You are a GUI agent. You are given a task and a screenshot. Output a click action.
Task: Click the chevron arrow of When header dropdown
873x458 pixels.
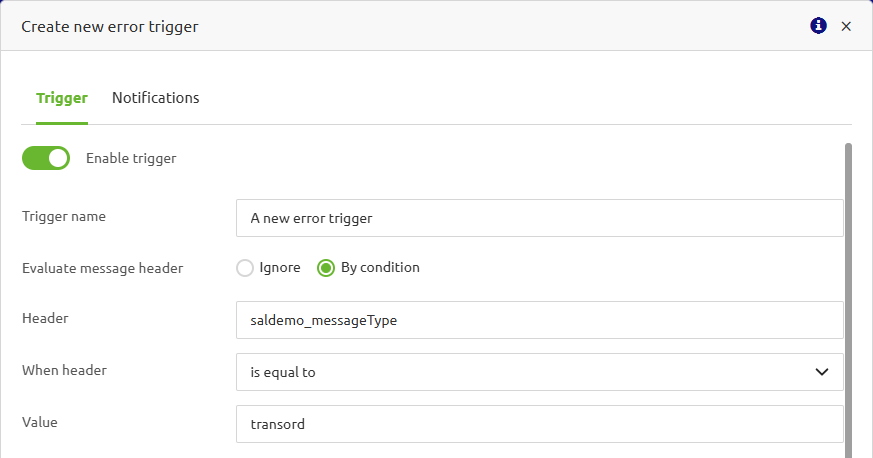(822, 372)
